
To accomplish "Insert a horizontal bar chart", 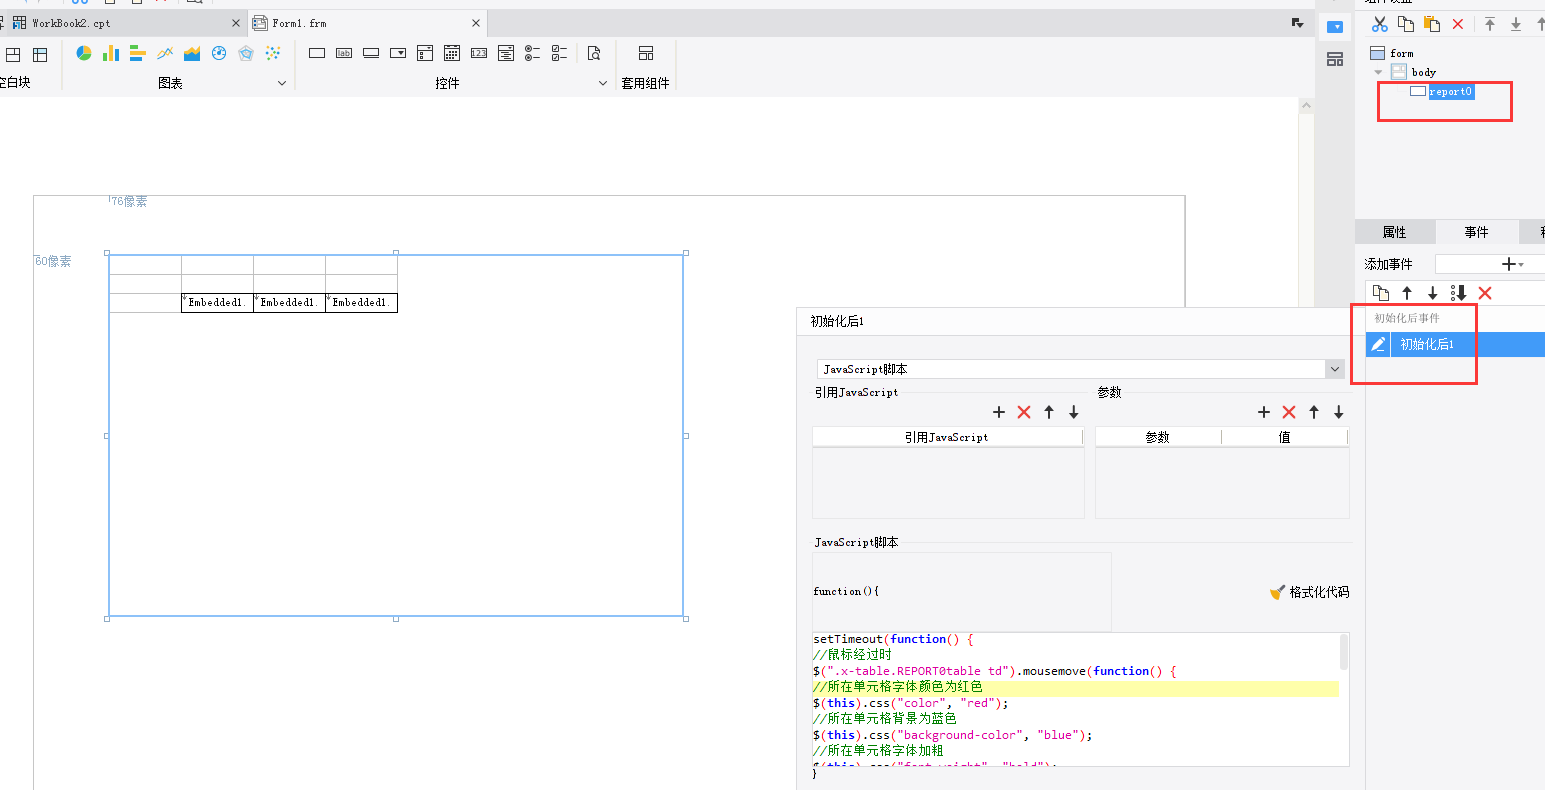I will [138, 53].
